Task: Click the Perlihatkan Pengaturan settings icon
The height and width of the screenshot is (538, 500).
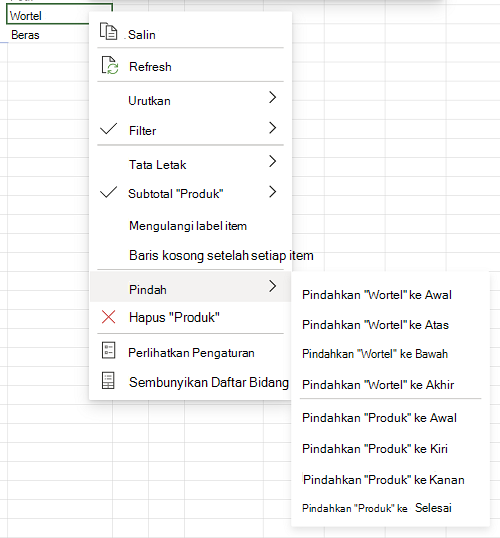Action: tap(108, 350)
